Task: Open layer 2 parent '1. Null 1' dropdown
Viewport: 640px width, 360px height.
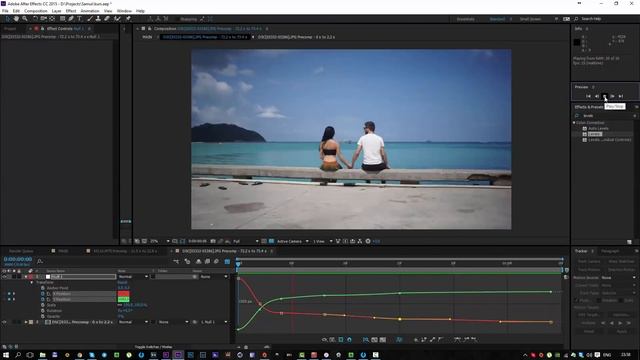Action: click(x=214, y=322)
